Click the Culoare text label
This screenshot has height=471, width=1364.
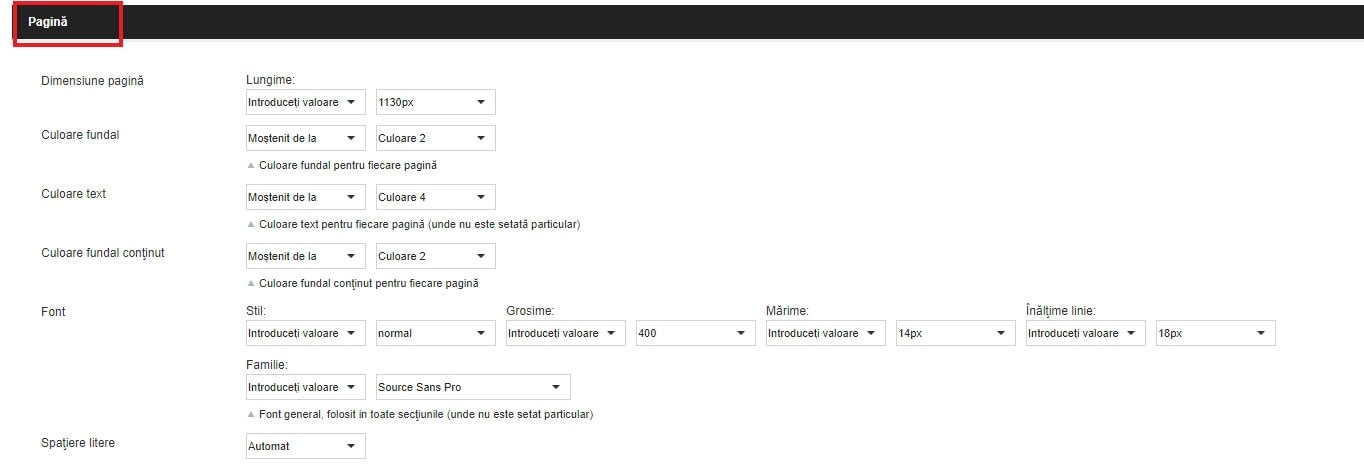73,193
